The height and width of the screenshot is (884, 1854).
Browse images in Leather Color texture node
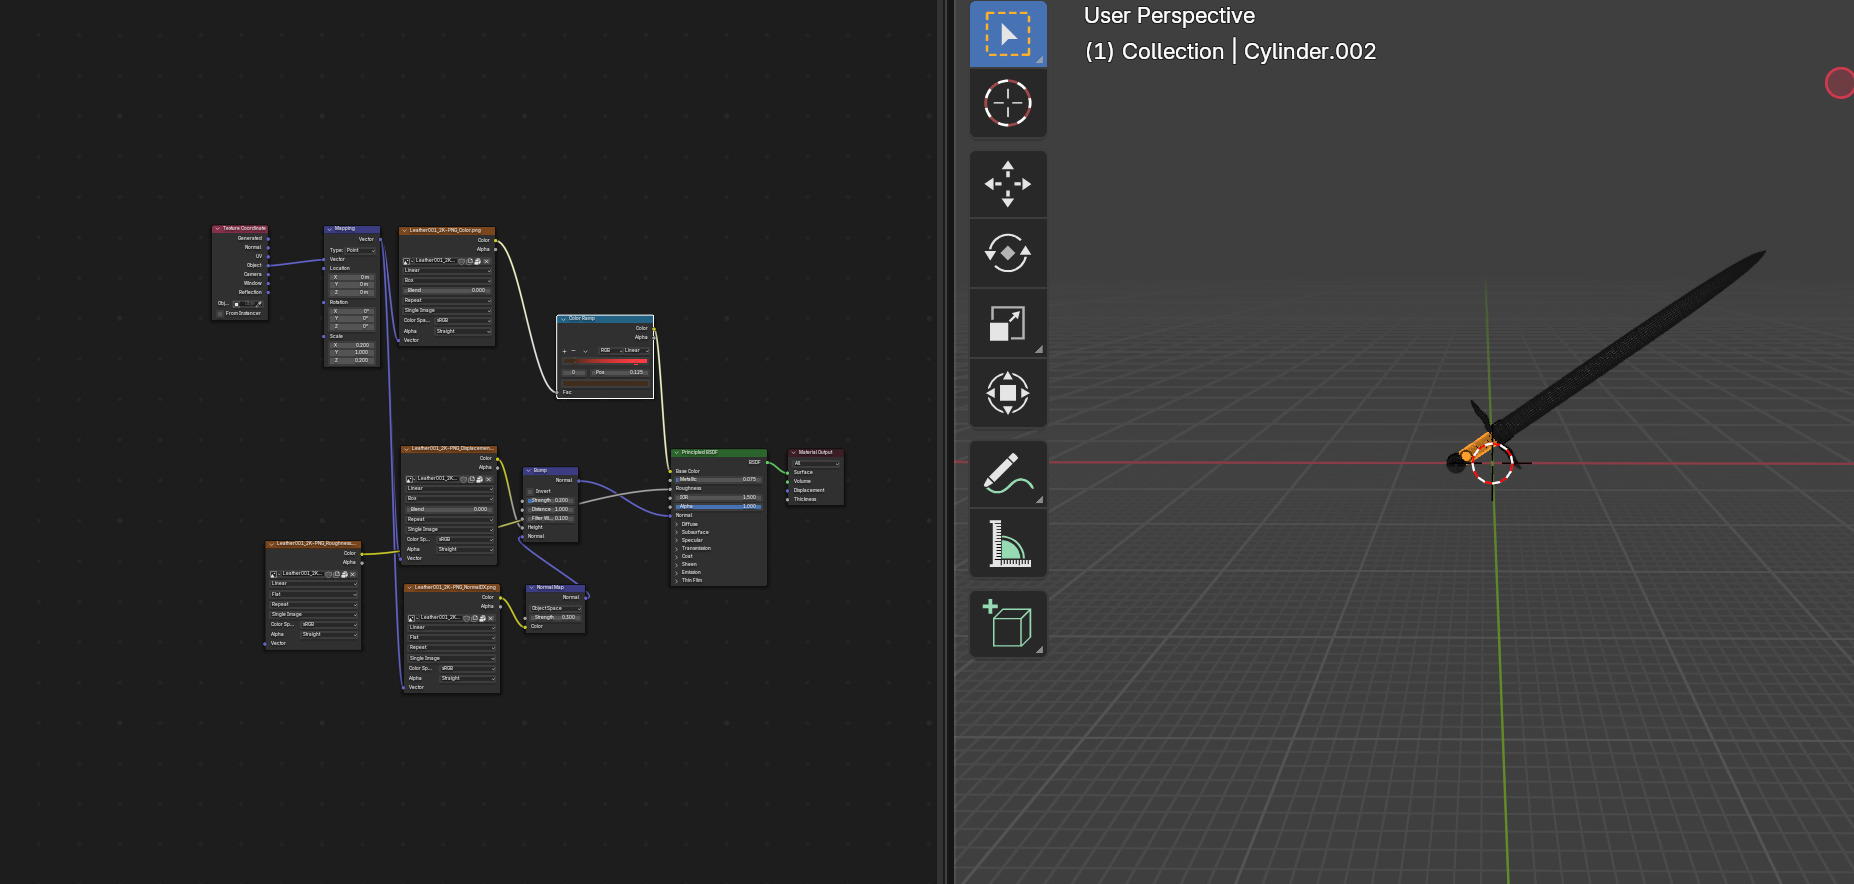click(x=407, y=261)
